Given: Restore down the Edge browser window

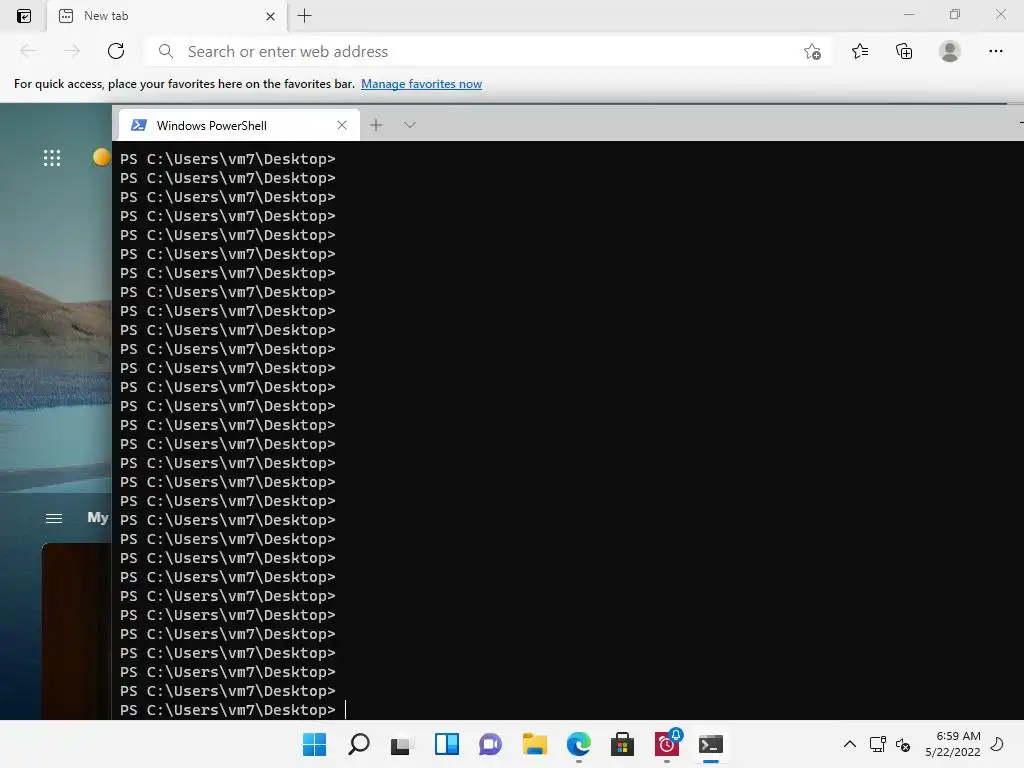Looking at the screenshot, I should 955,14.
